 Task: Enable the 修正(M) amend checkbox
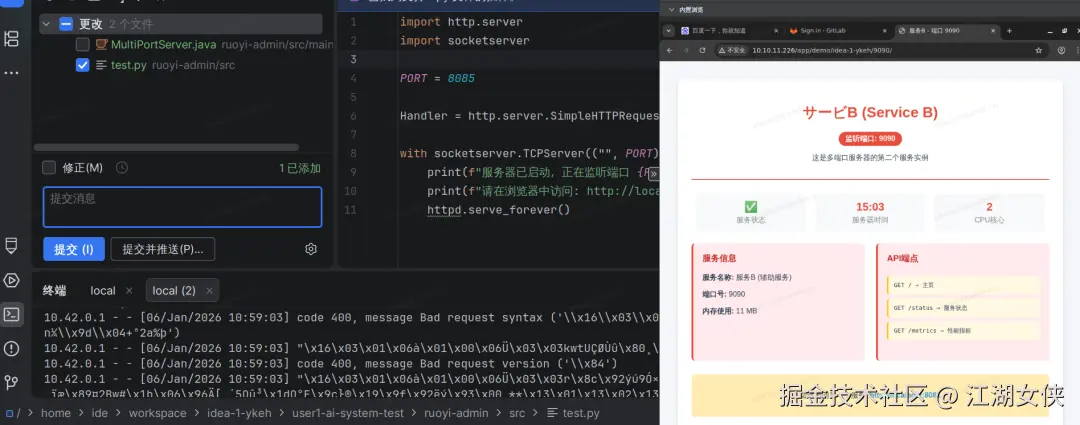tap(49, 167)
